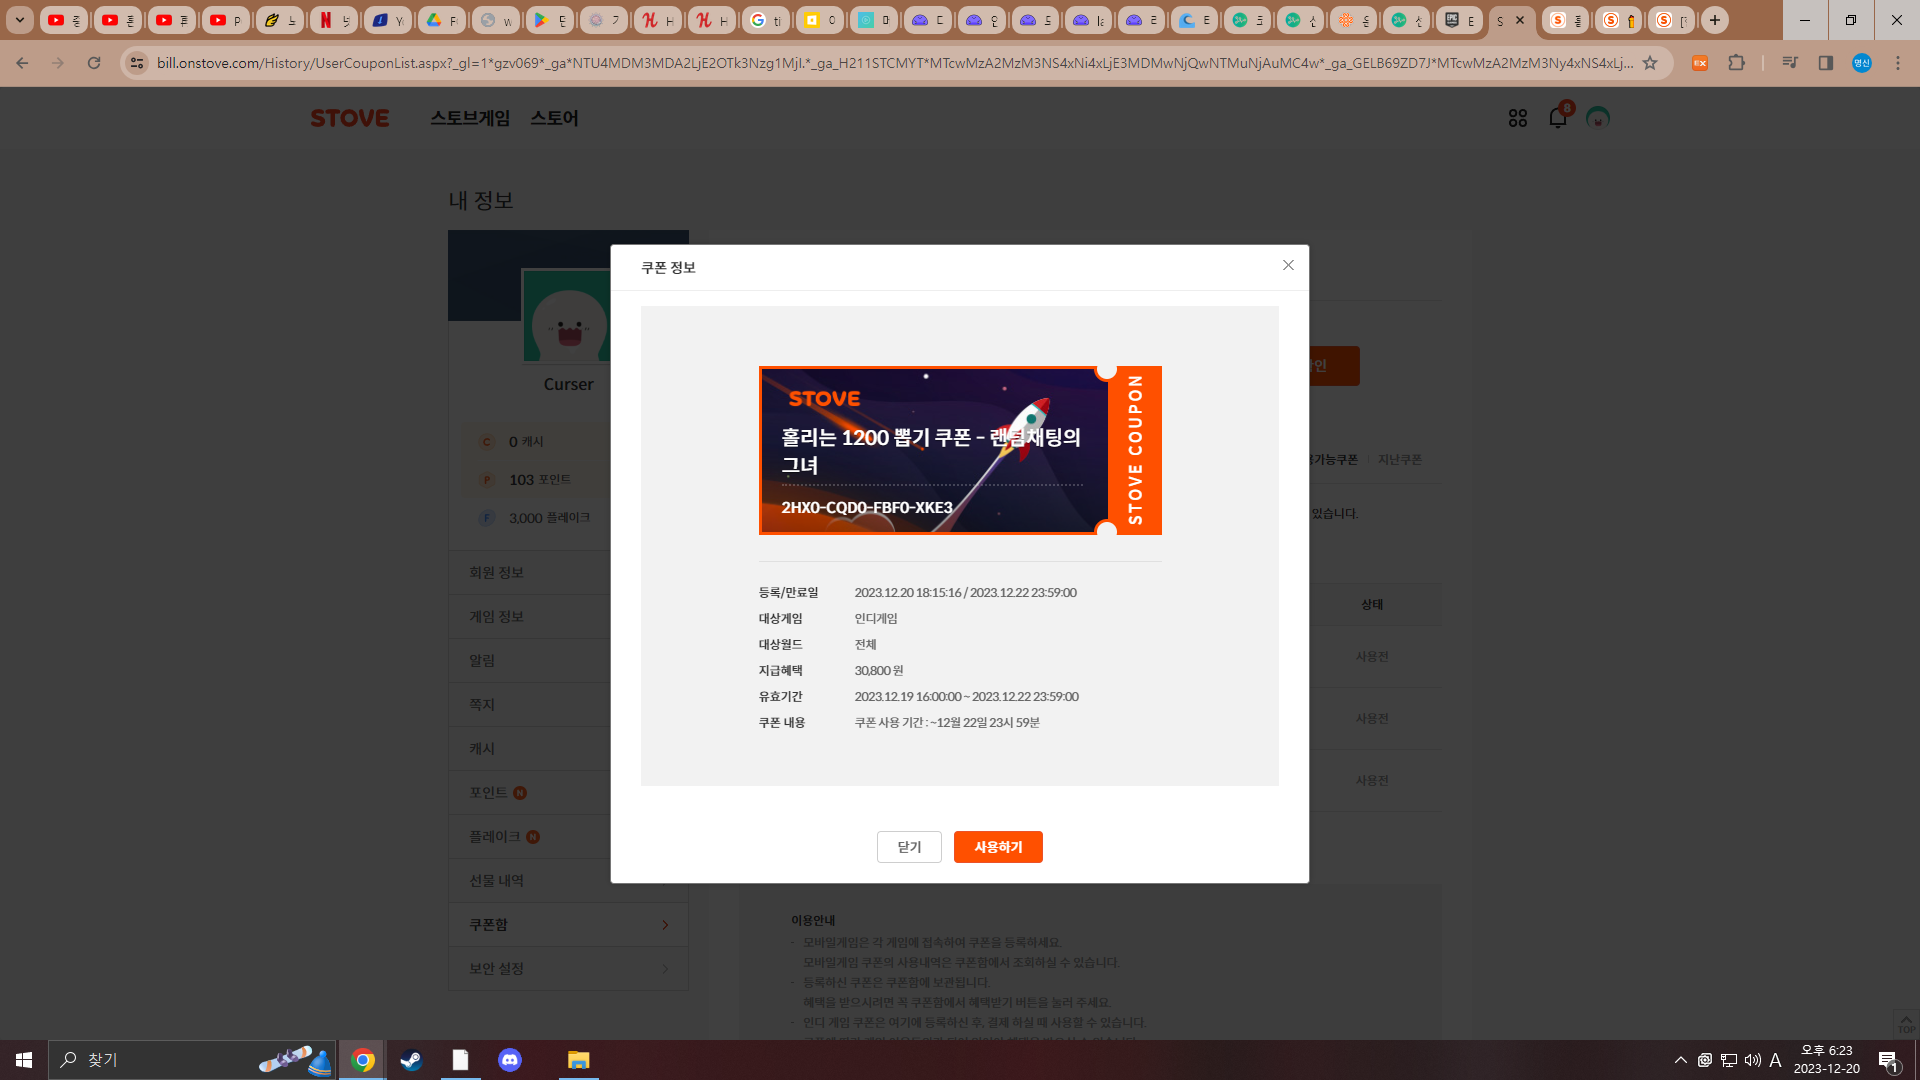1920x1080 pixels.
Task: Reload the page
Action: 94,63
